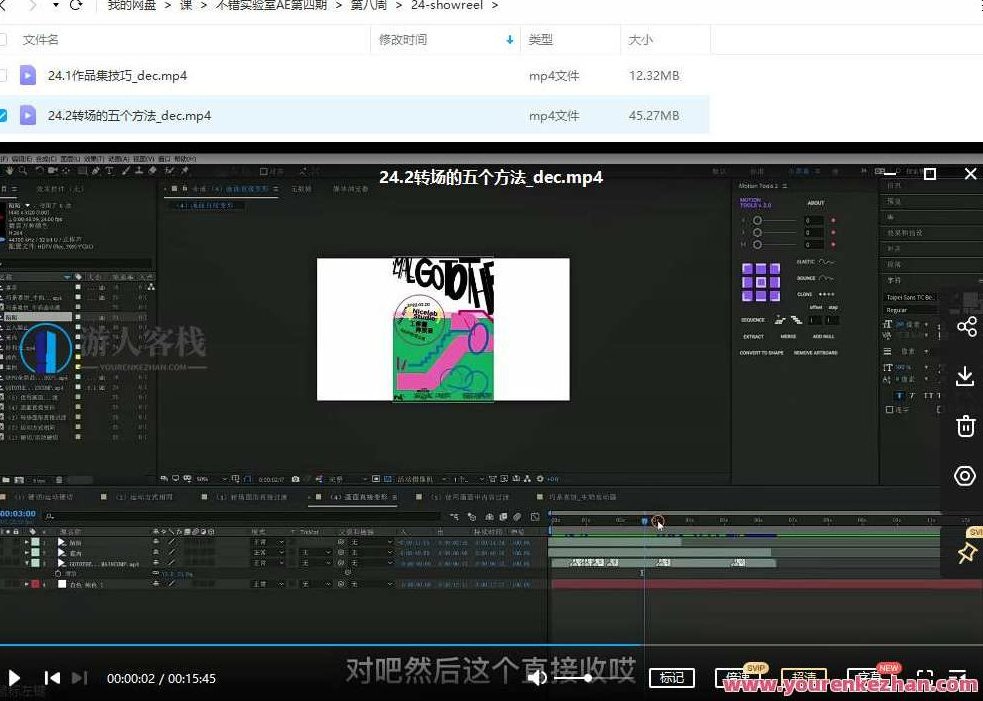
Task: Toggle the favorite star icon in the sidebar
Action: (x=966, y=552)
